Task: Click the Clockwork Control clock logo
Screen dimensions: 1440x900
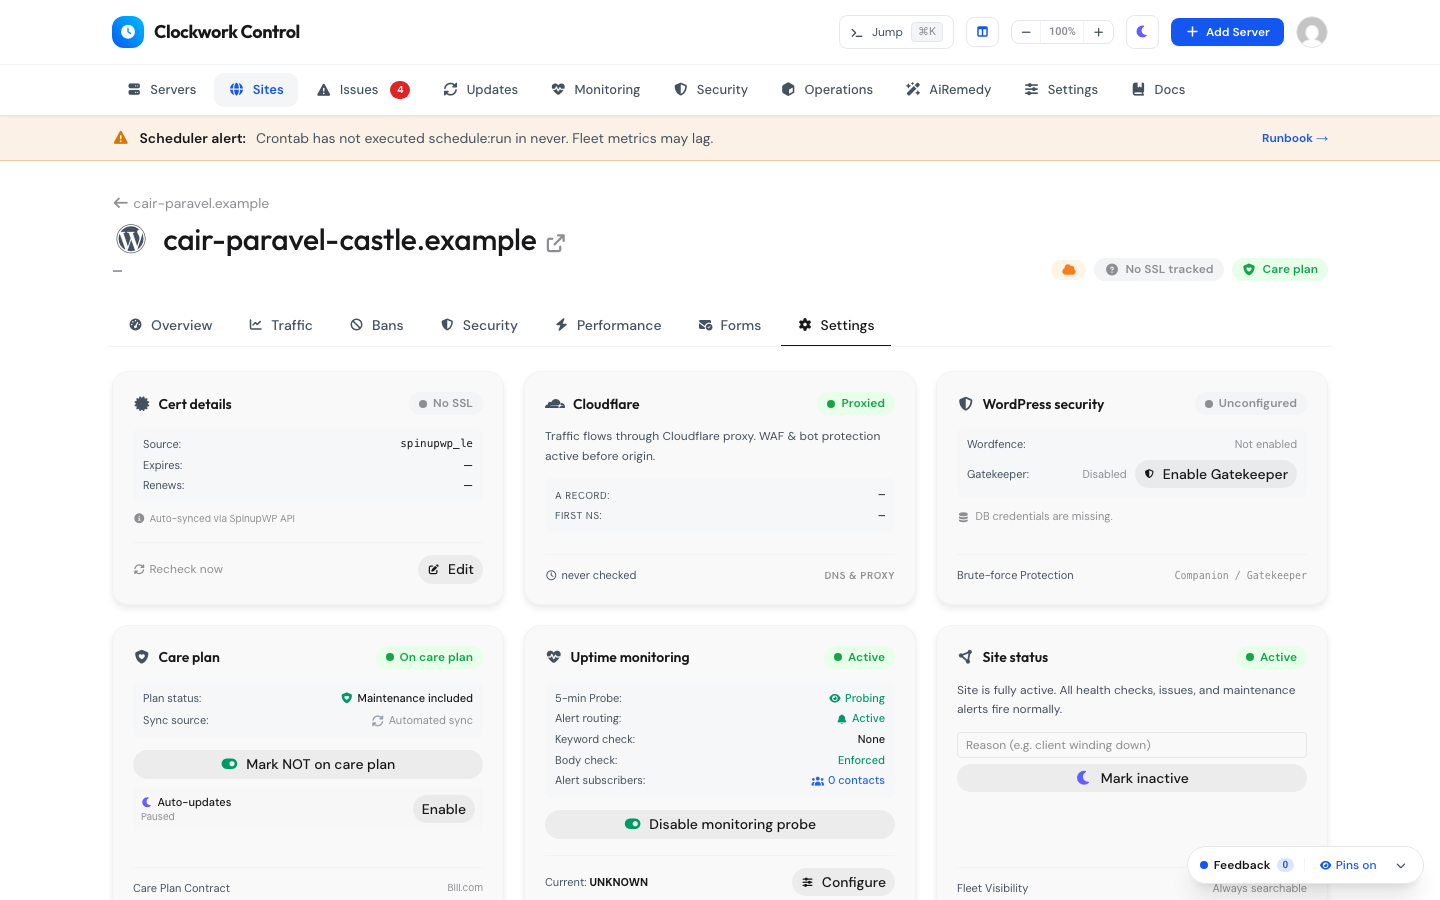Action: pyautogui.click(x=128, y=32)
